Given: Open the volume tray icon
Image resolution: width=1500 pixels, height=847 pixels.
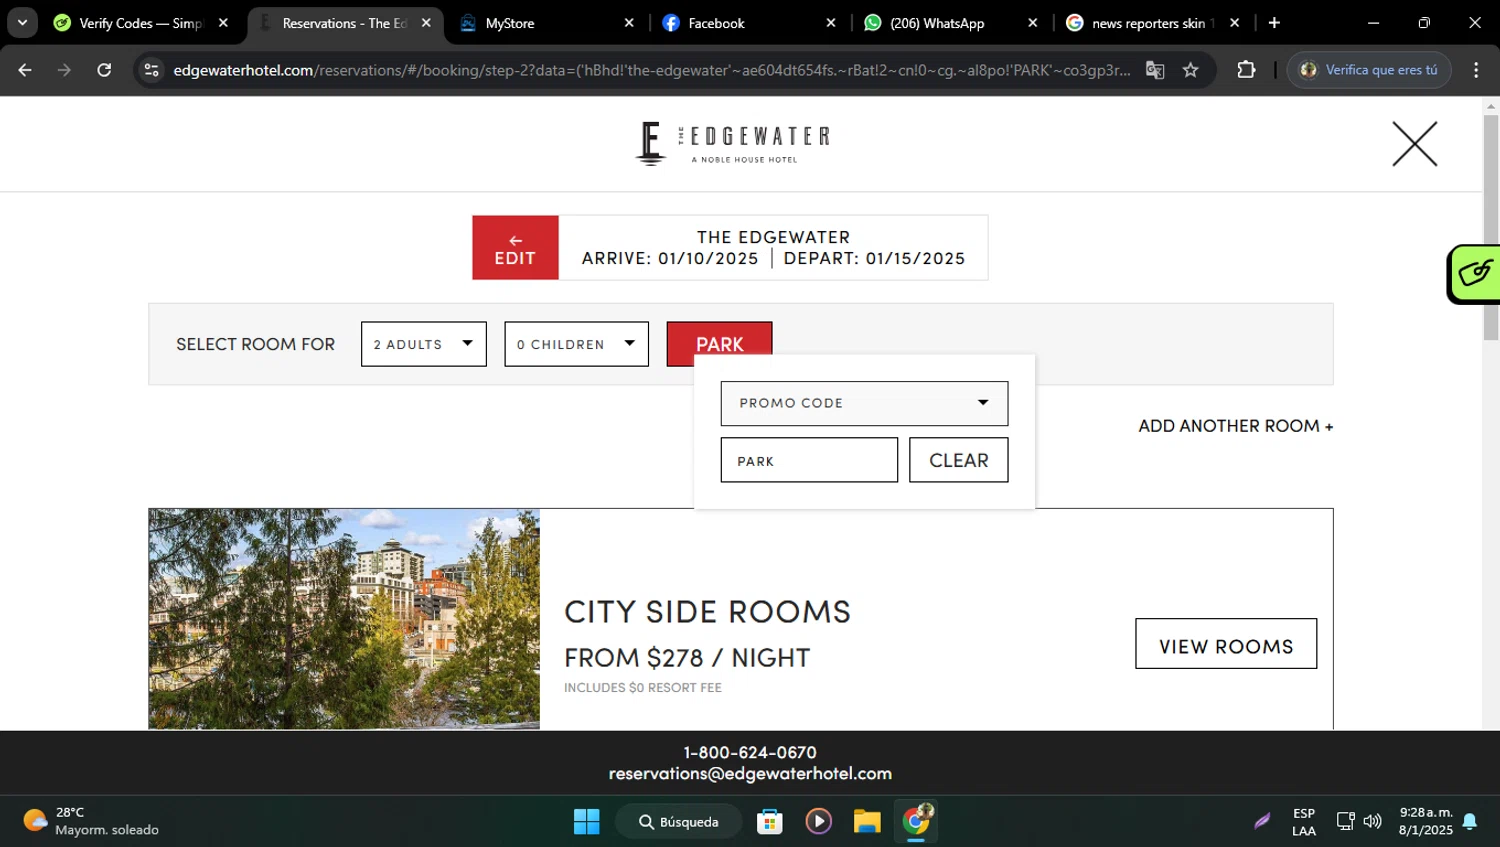Looking at the screenshot, I should click(1372, 821).
